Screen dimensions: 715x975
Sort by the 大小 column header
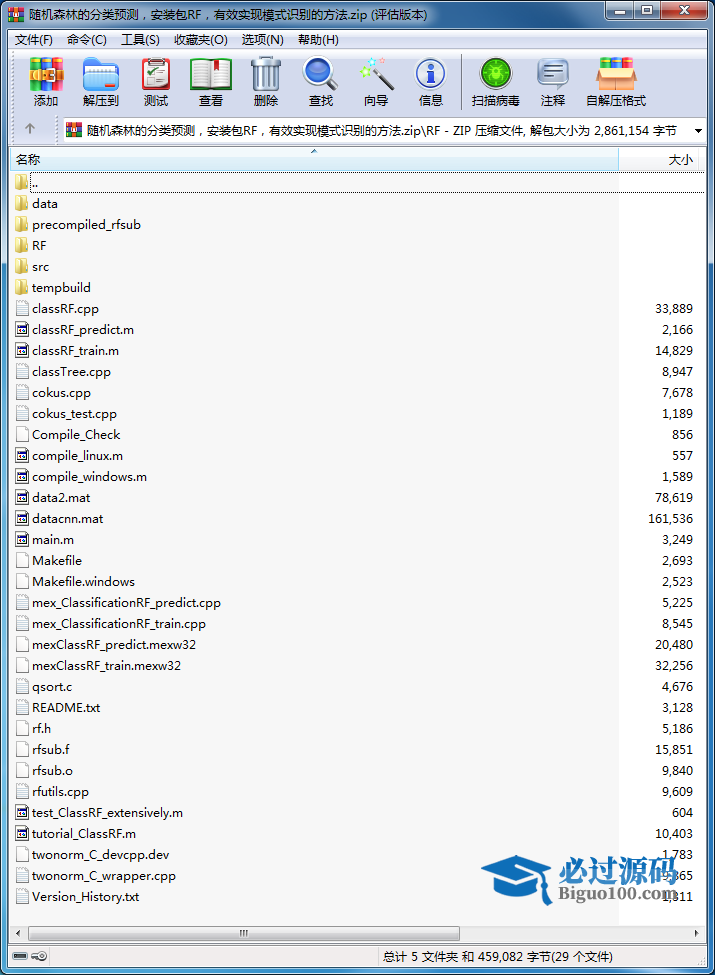point(665,160)
